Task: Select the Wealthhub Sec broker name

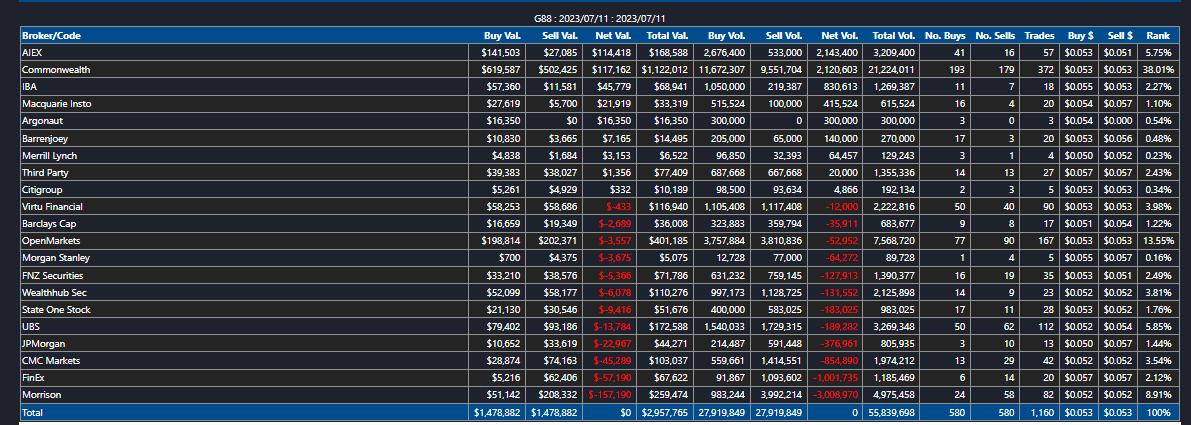Action: pyautogui.click(x=54, y=293)
